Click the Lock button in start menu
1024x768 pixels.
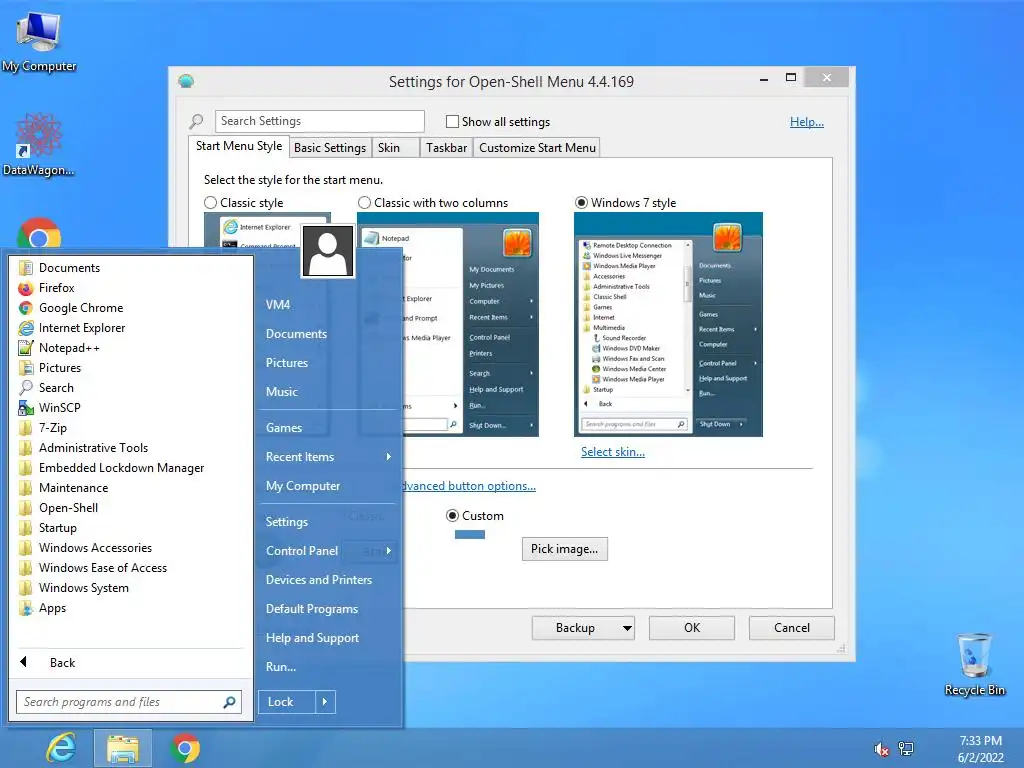tap(287, 702)
